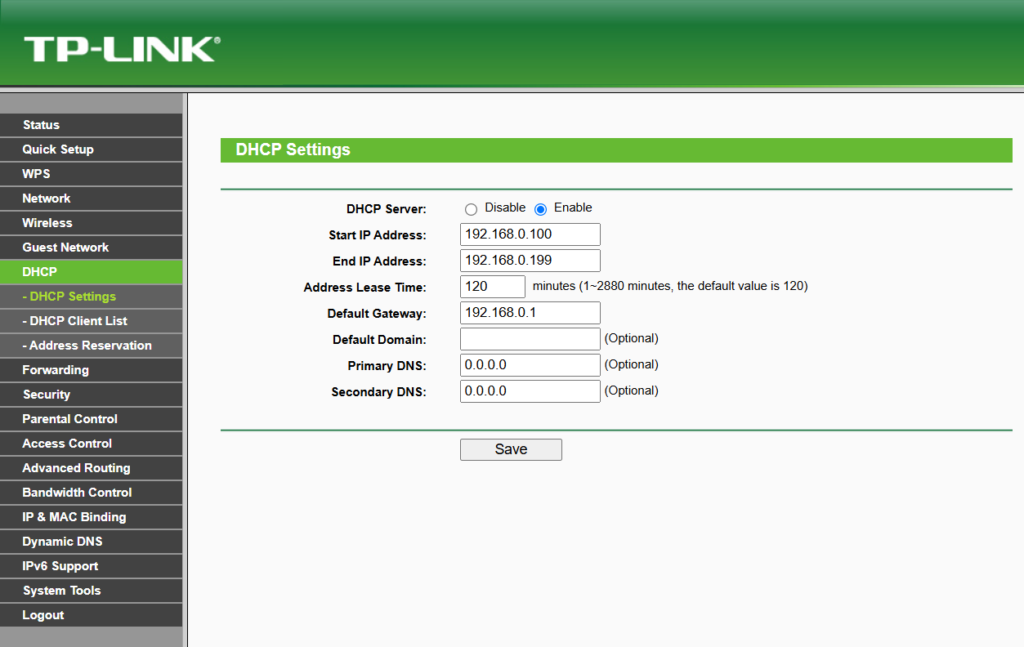The width and height of the screenshot is (1024, 647).
Task: Open the DHCP Client List
Action: coord(91,321)
